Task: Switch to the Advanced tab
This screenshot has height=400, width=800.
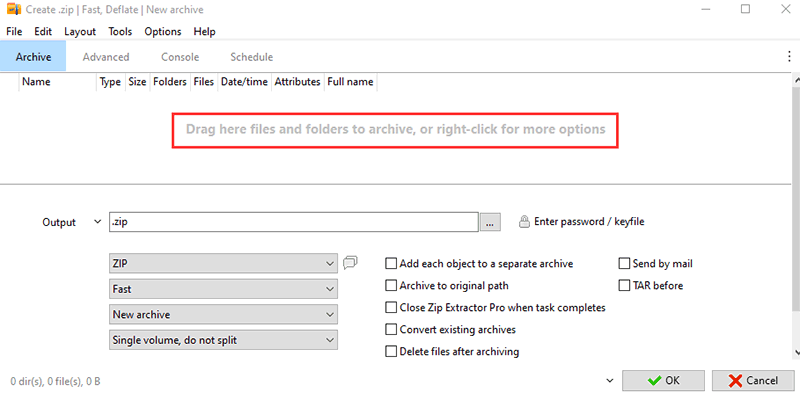Action: pos(106,57)
